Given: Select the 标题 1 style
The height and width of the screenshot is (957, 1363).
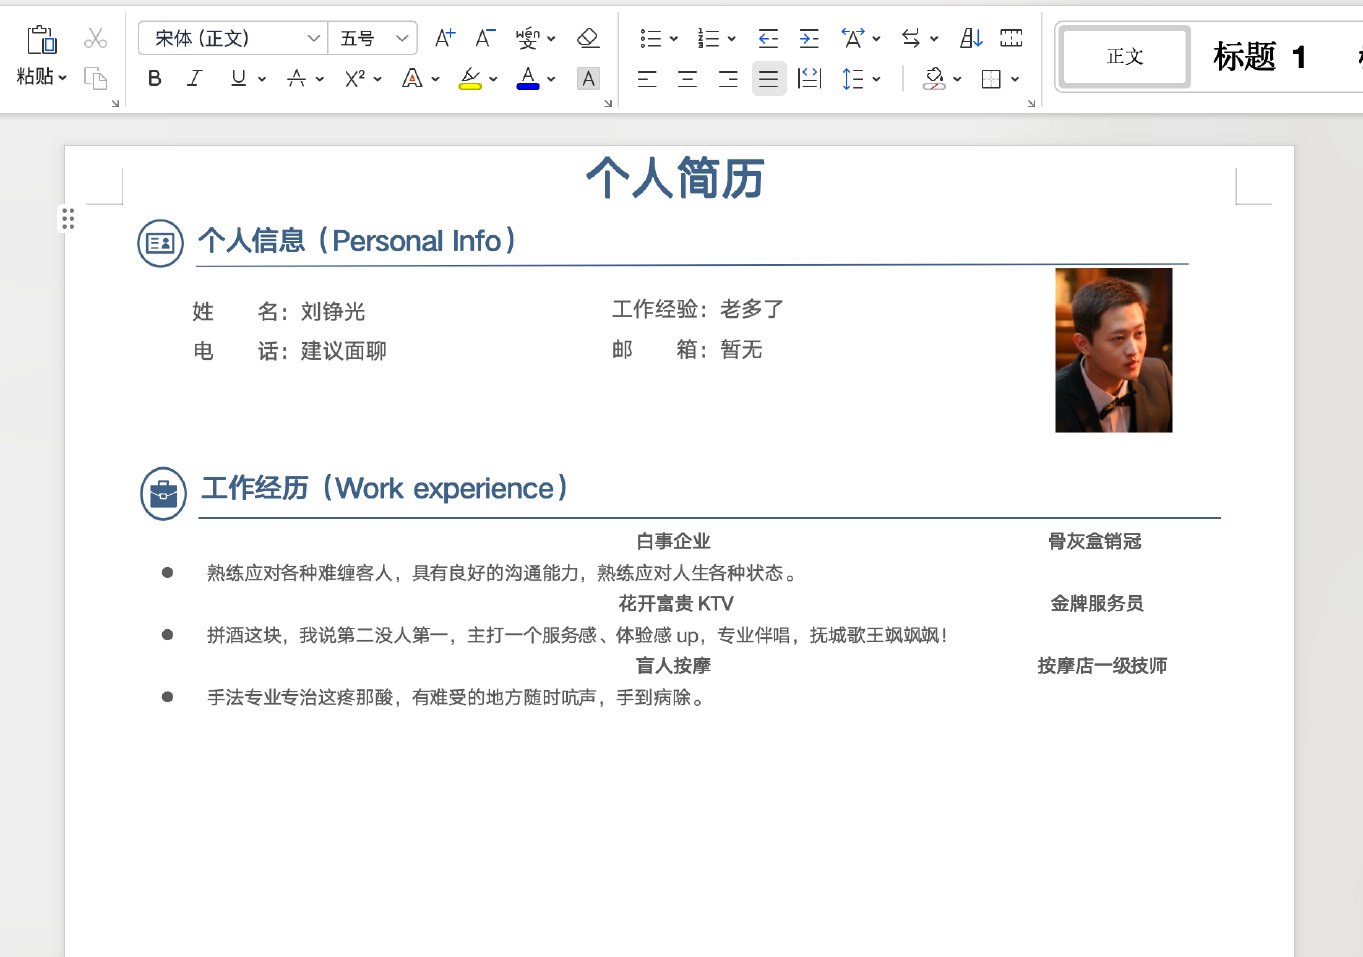Looking at the screenshot, I should (x=1260, y=57).
